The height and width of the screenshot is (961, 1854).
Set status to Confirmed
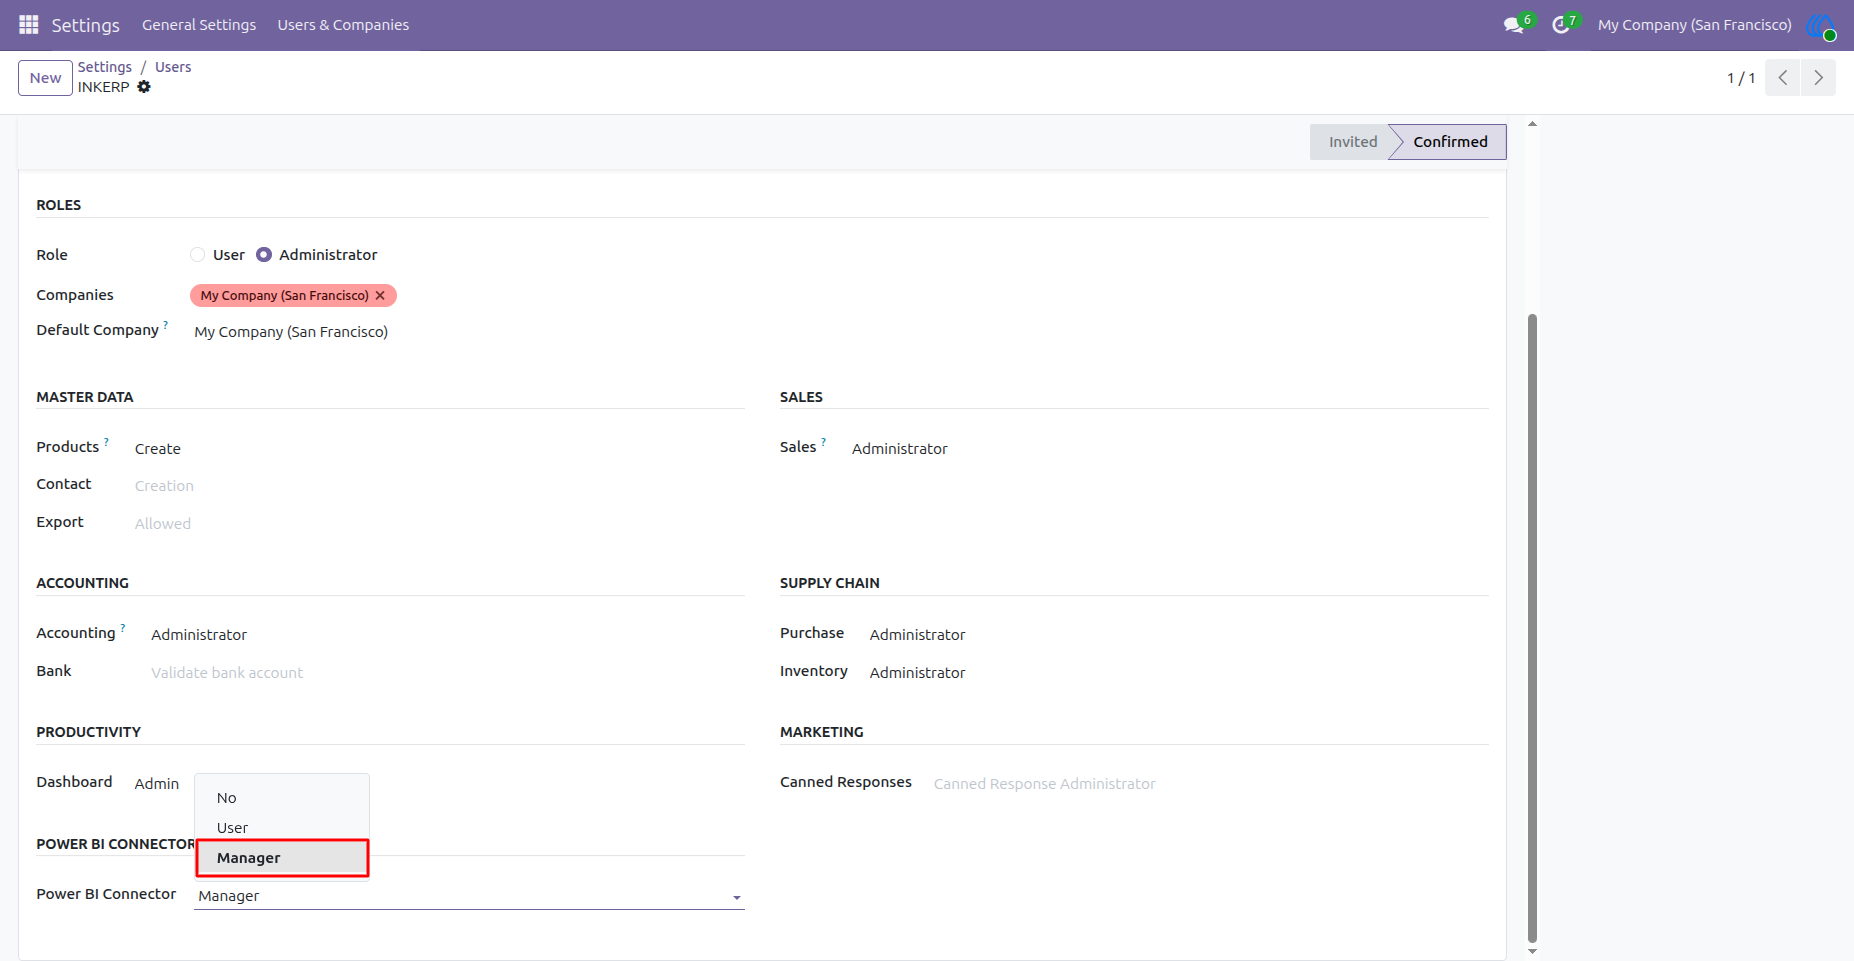(1450, 142)
